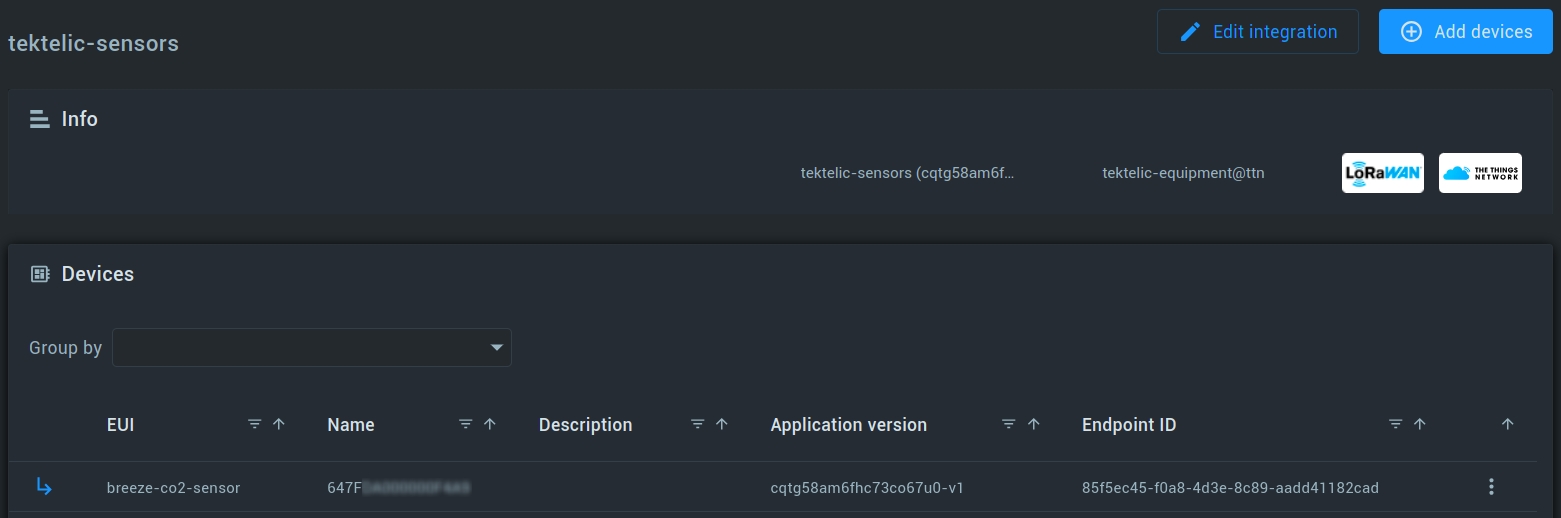Open filter for Endpoint ID column
Screen dimensions: 1561x518
[1395, 425]
